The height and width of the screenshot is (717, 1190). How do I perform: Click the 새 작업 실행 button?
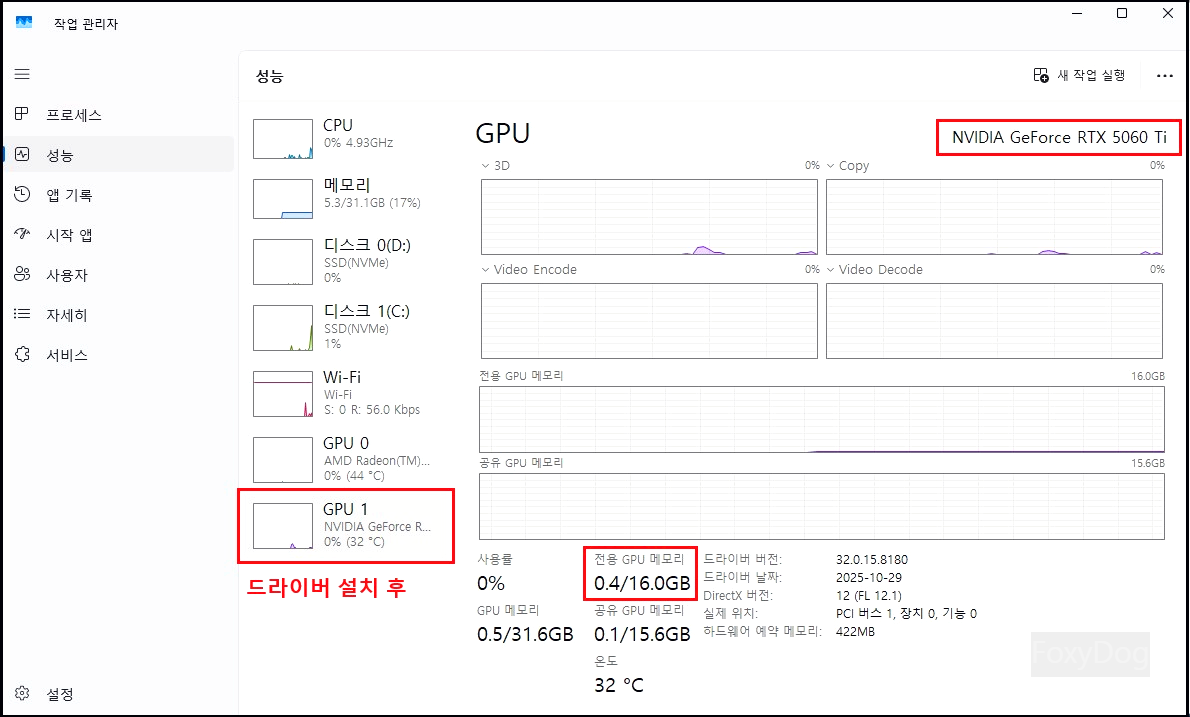coord(1079,75)
